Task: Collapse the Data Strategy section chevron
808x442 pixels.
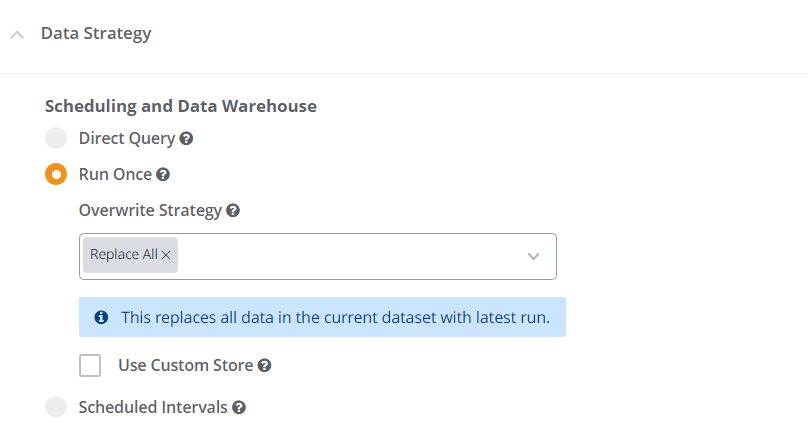Action: [17, 35]
